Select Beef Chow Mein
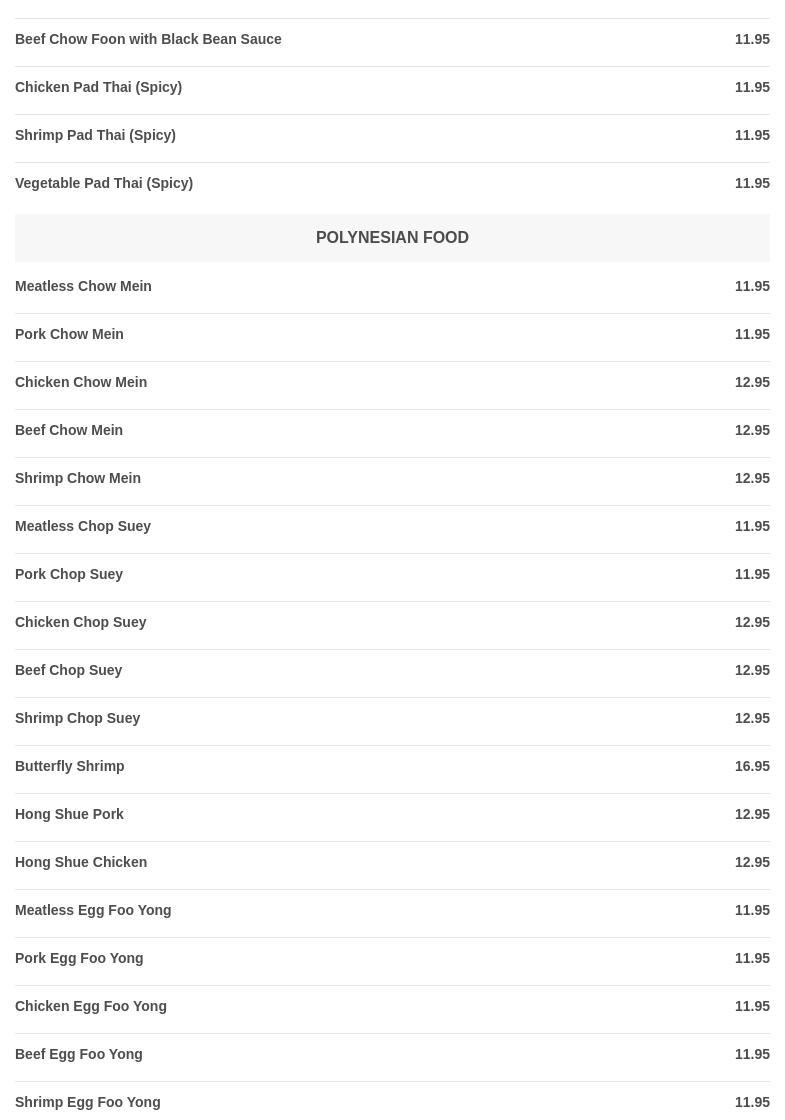The height and width of the screenshot is (1120, 785). [69, 430]
